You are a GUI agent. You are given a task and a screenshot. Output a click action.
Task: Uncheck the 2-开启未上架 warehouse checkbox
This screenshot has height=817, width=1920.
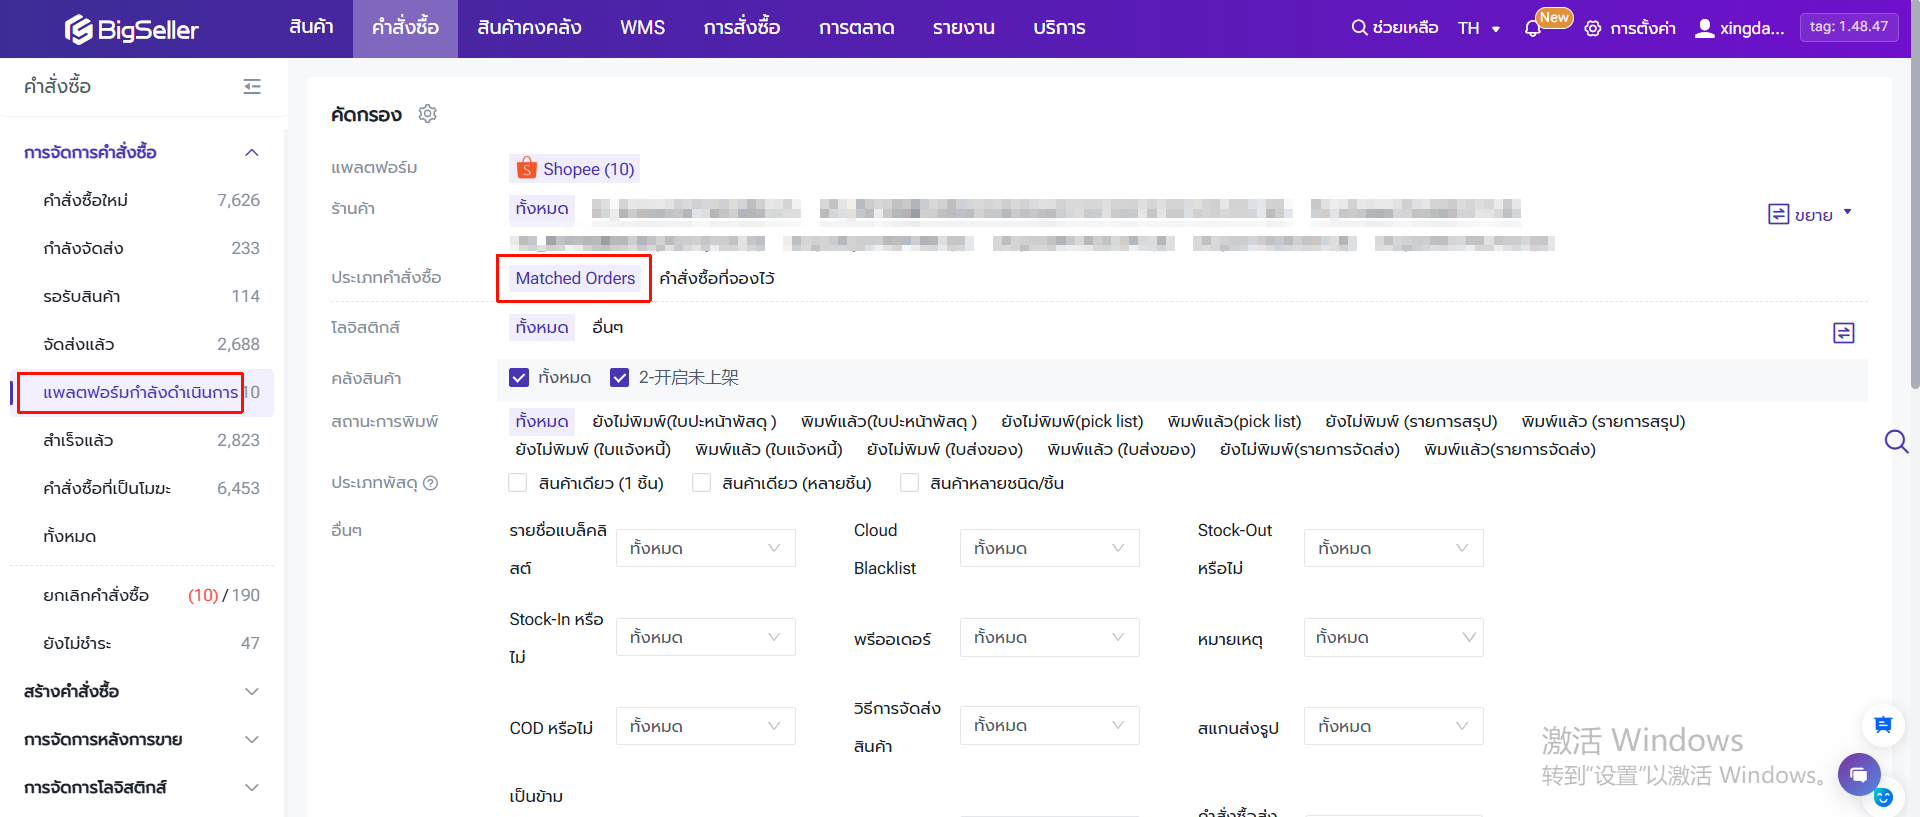619,378
